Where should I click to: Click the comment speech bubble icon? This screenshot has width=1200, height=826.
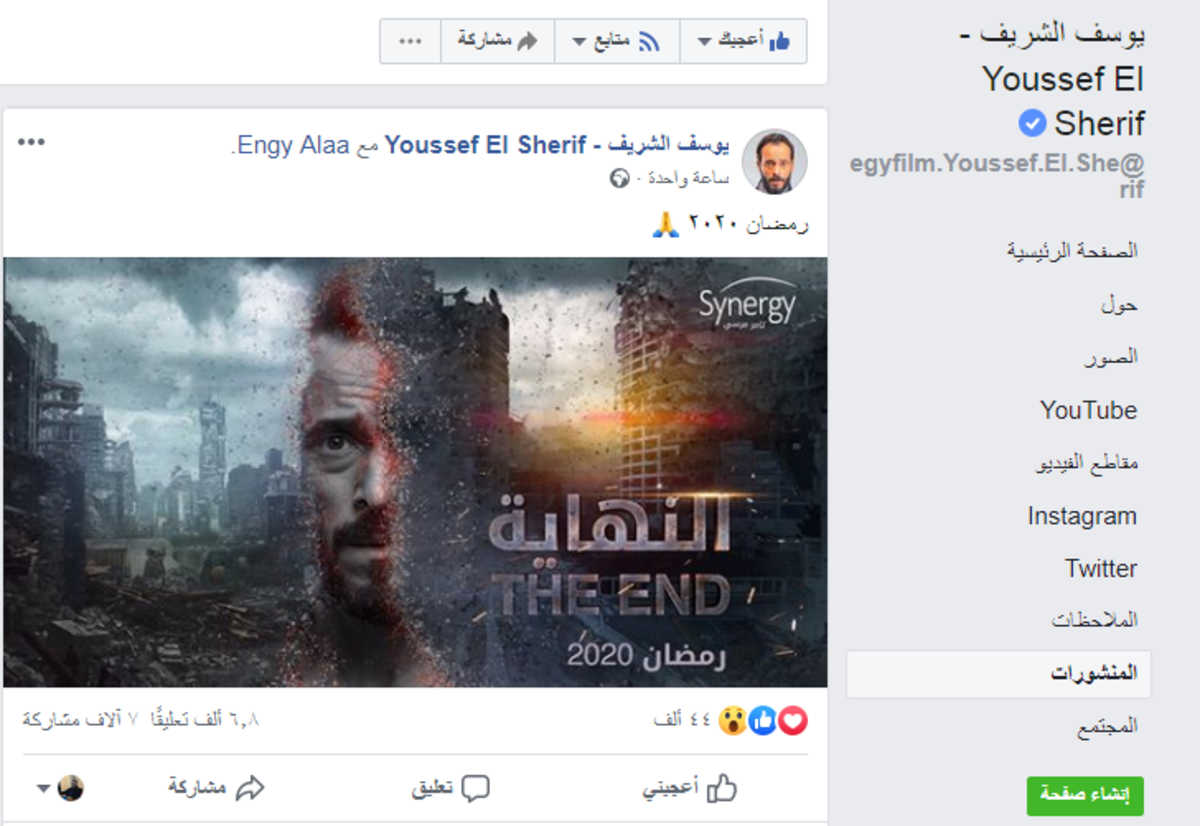coord(475,788)
